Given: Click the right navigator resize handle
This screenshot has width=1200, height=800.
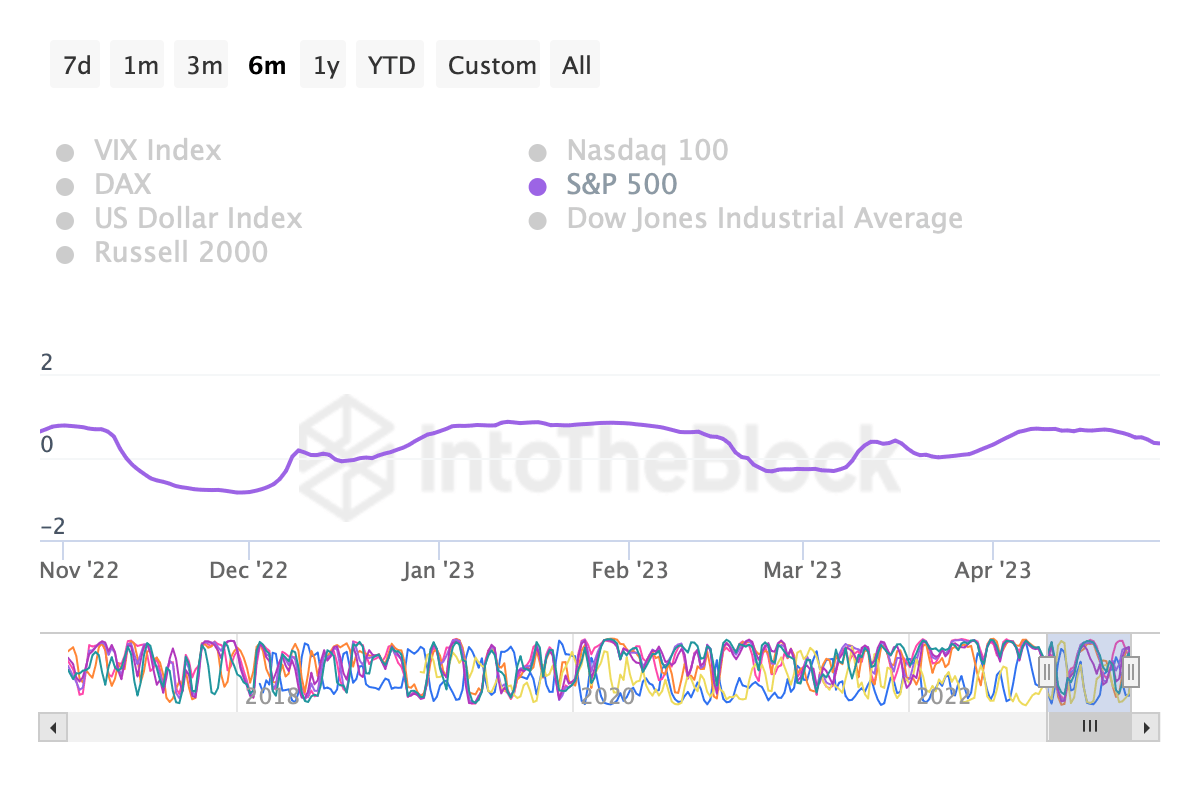Looking at the screenshot, I should (x=1130, y=672).
